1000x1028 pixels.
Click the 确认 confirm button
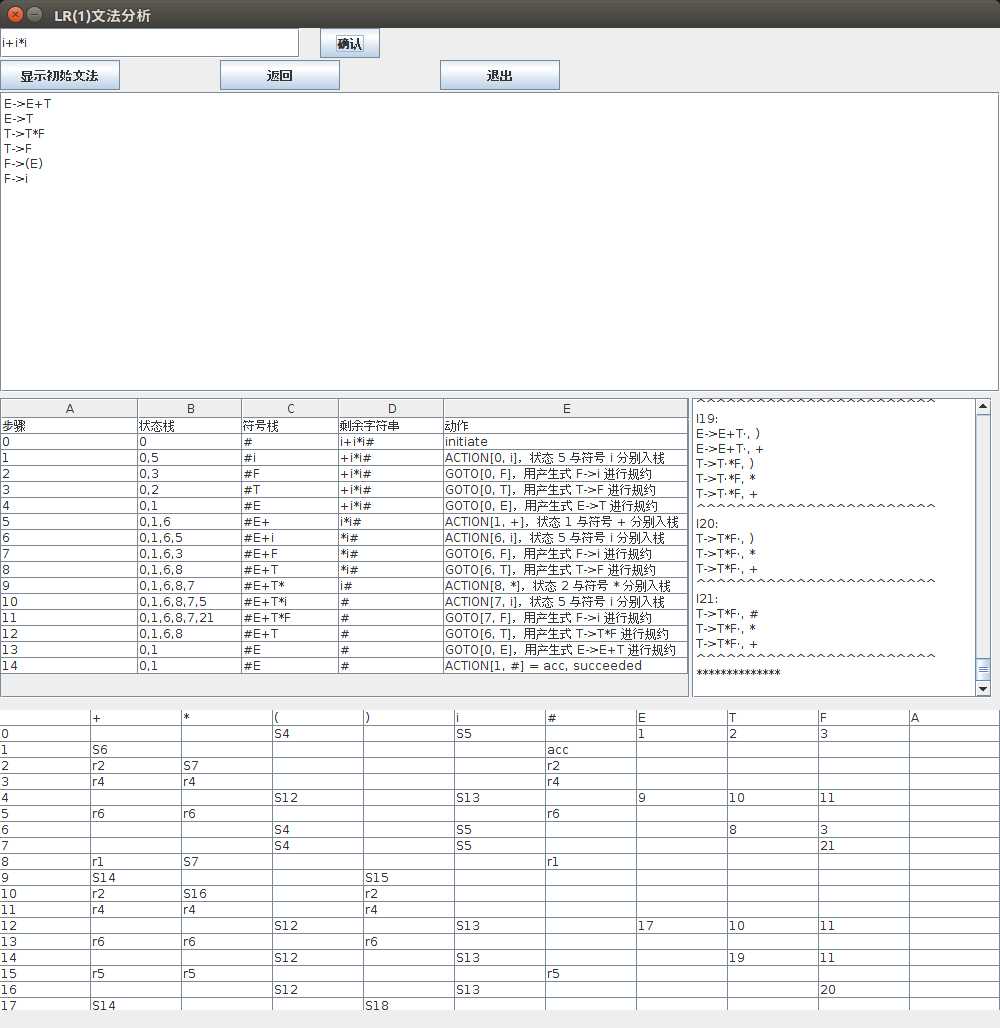tap(350, 43)
